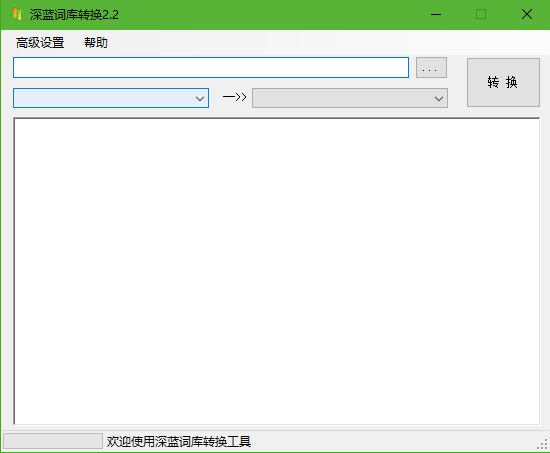The width and height of the screenshot is (550, 453).
Task: Click the app icon in the title bar
Action: click(16, 14)
